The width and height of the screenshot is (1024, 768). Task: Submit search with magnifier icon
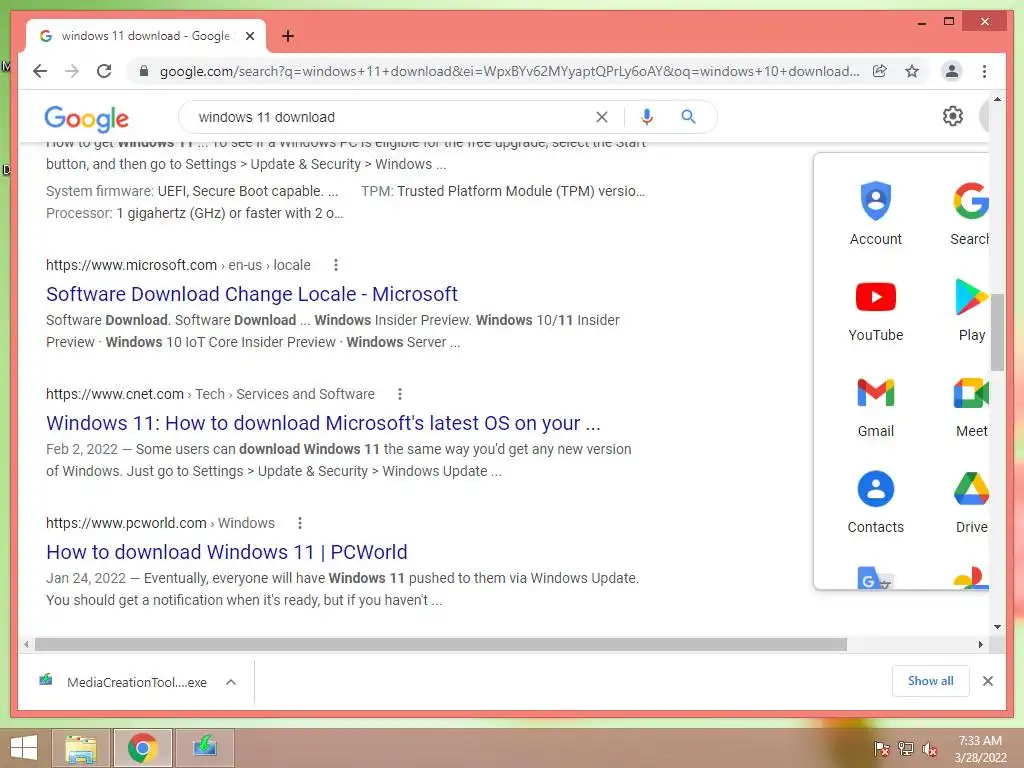point(688,117)
